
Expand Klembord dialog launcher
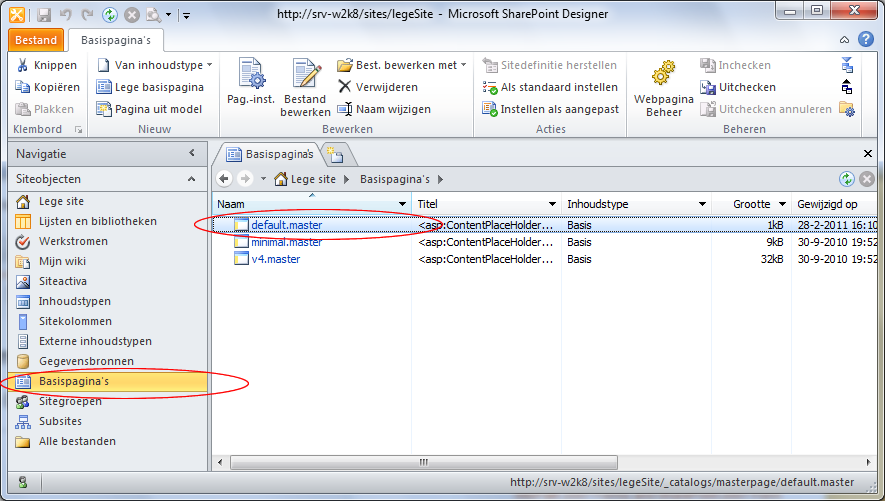pos(78,130)
